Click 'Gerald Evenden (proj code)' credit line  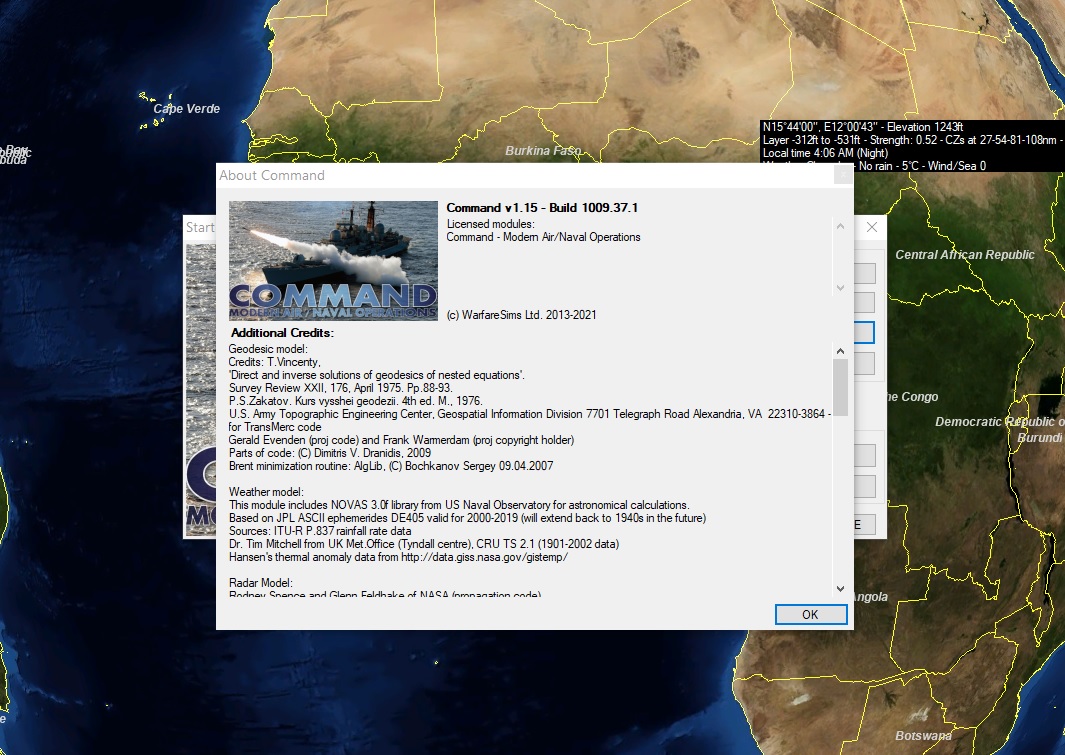tap(401, 440)
